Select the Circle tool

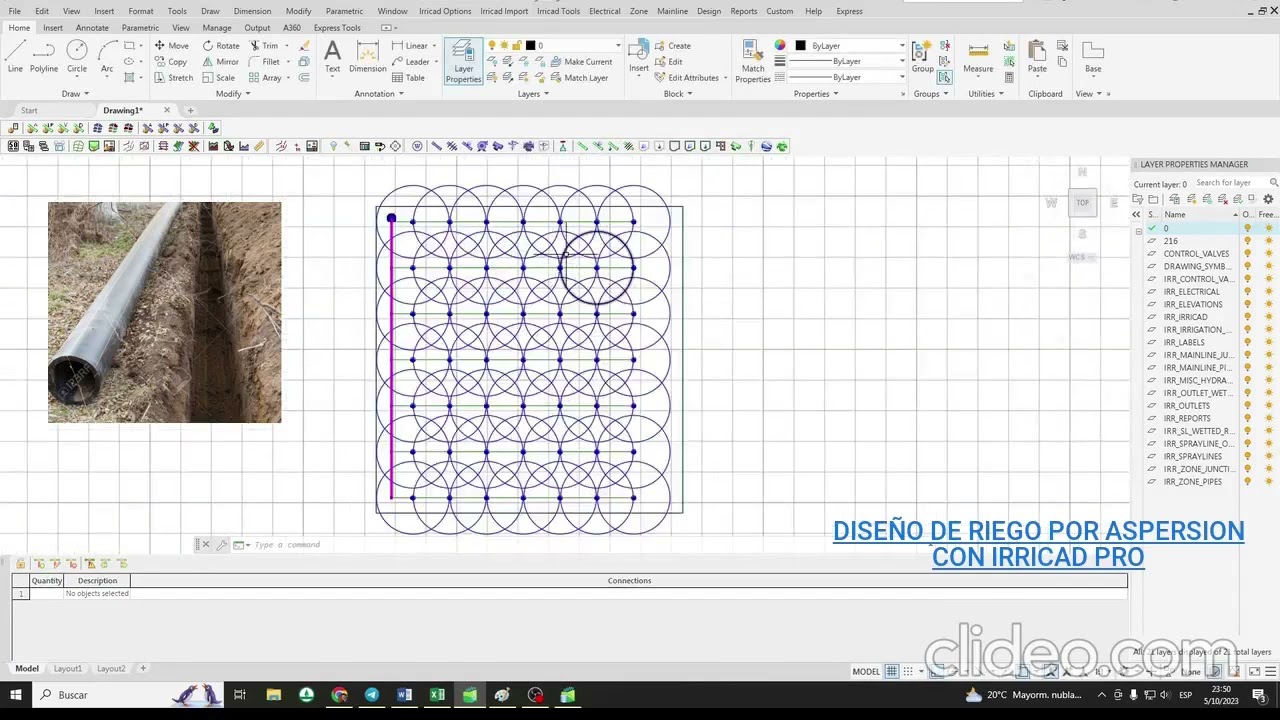[77, 56]
